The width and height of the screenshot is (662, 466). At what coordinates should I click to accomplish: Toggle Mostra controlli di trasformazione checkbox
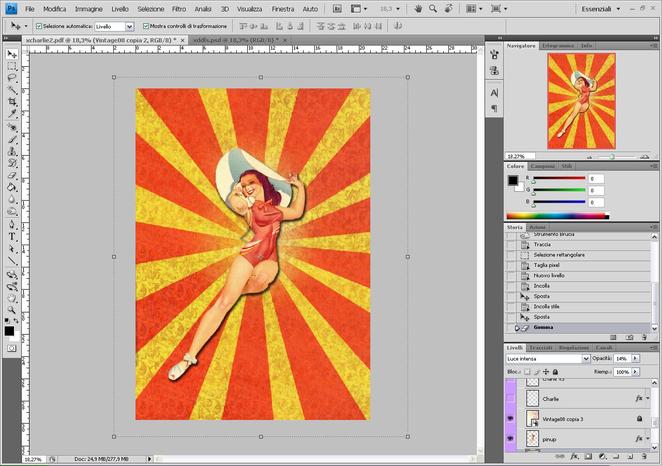pos(146,26)
